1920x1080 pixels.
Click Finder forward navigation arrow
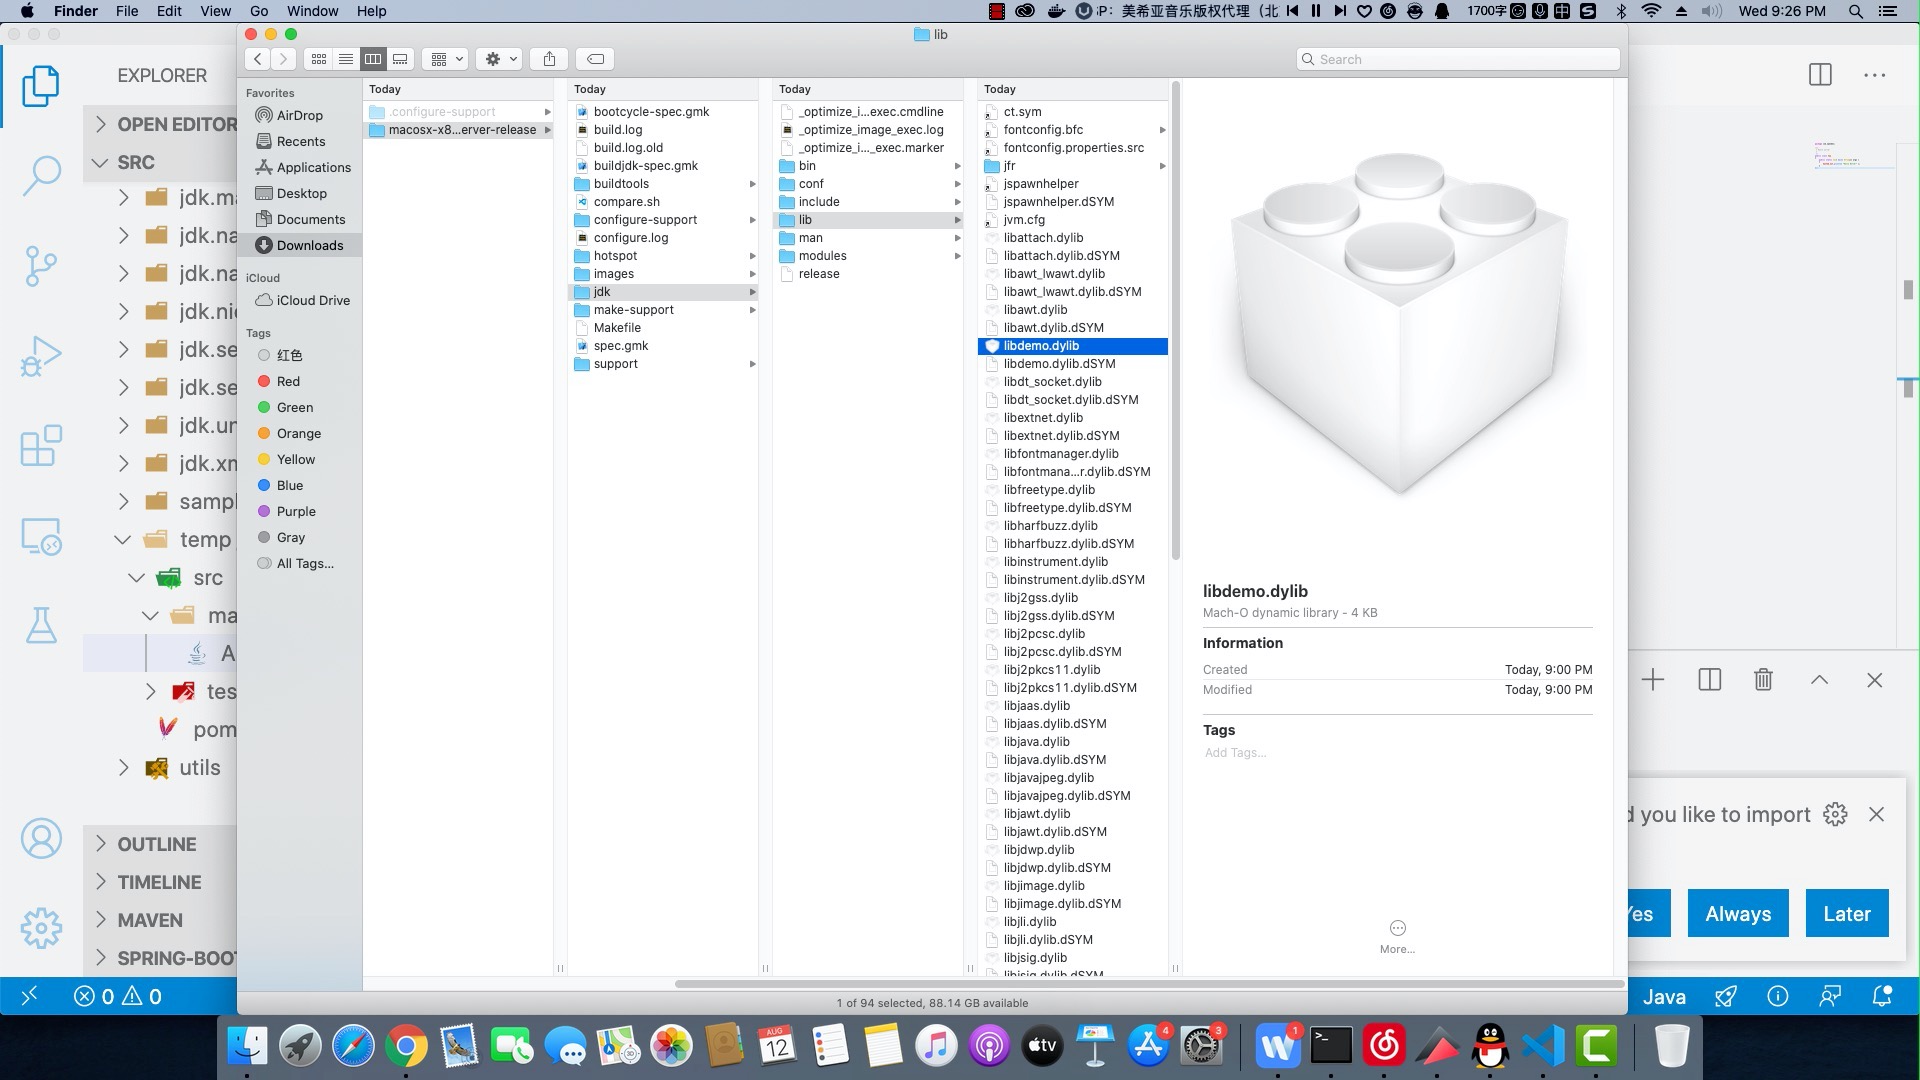point(284,59)
